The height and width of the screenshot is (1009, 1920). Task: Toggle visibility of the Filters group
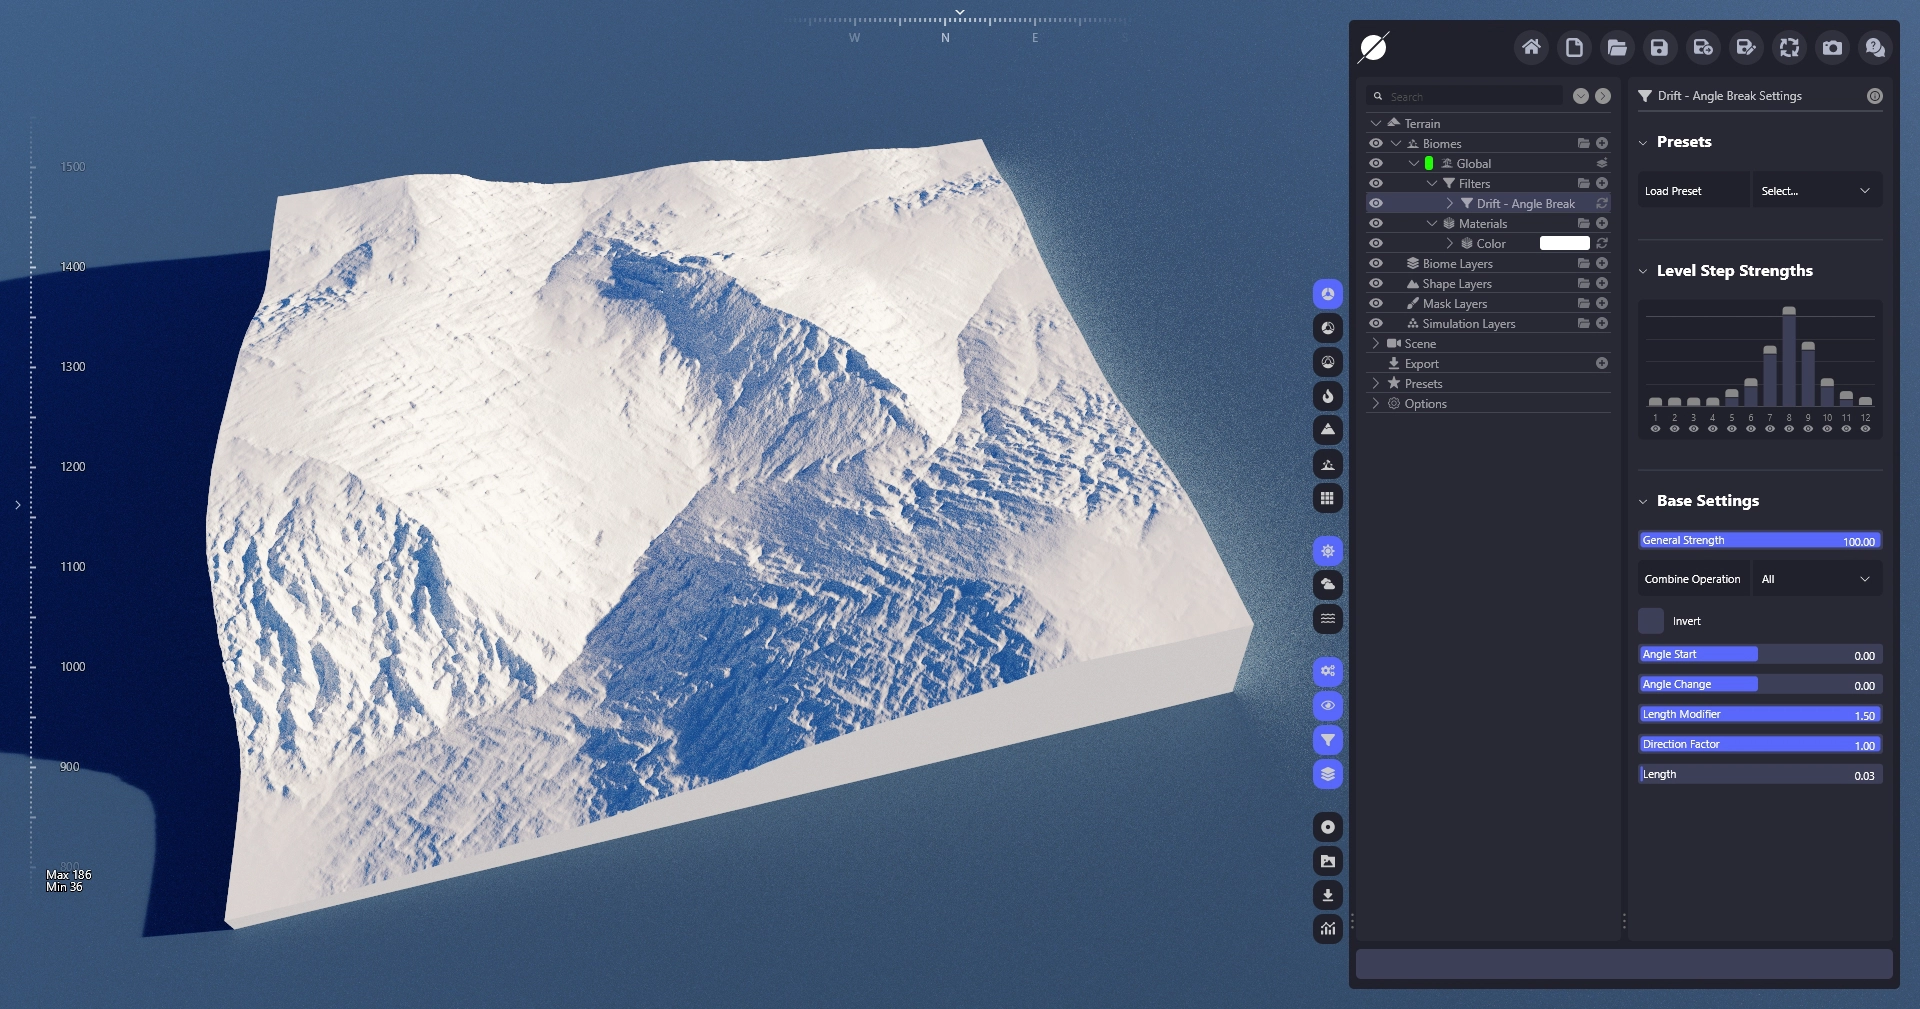point(1376,183)
